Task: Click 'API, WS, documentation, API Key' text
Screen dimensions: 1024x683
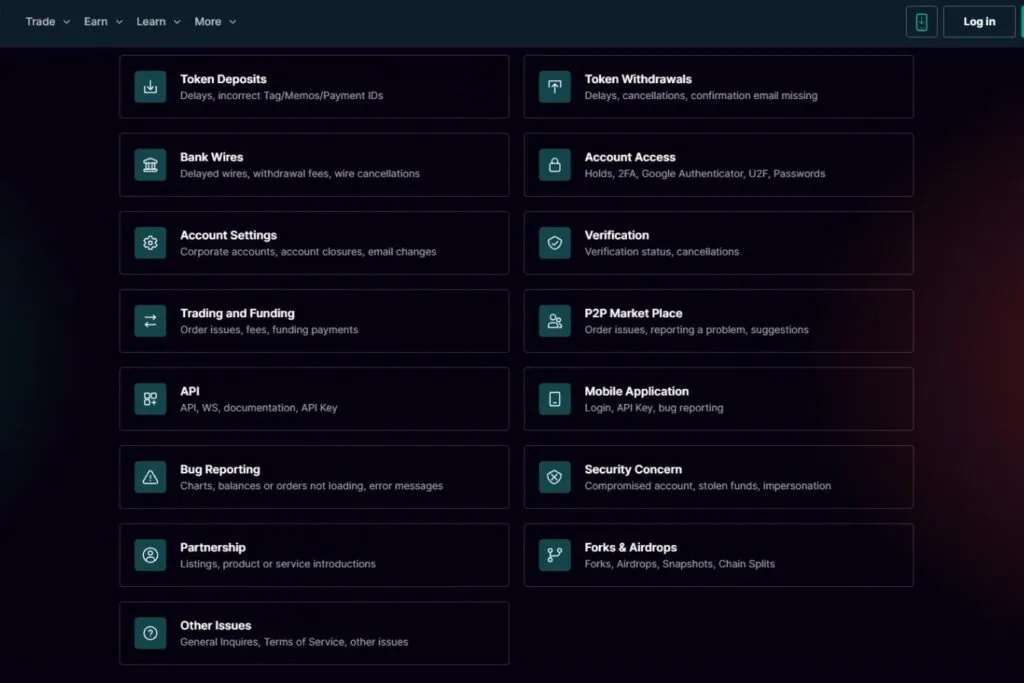Action: [x=259, y=407]
